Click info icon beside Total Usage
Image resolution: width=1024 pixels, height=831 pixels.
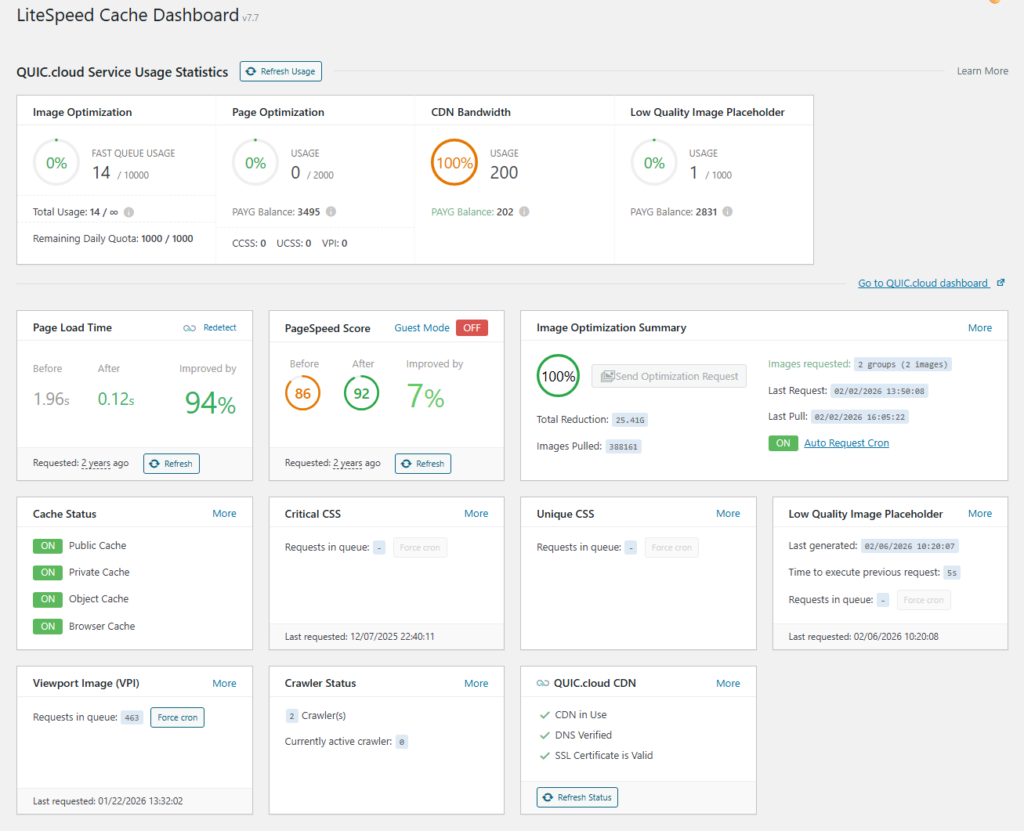(x=129, y=212)
